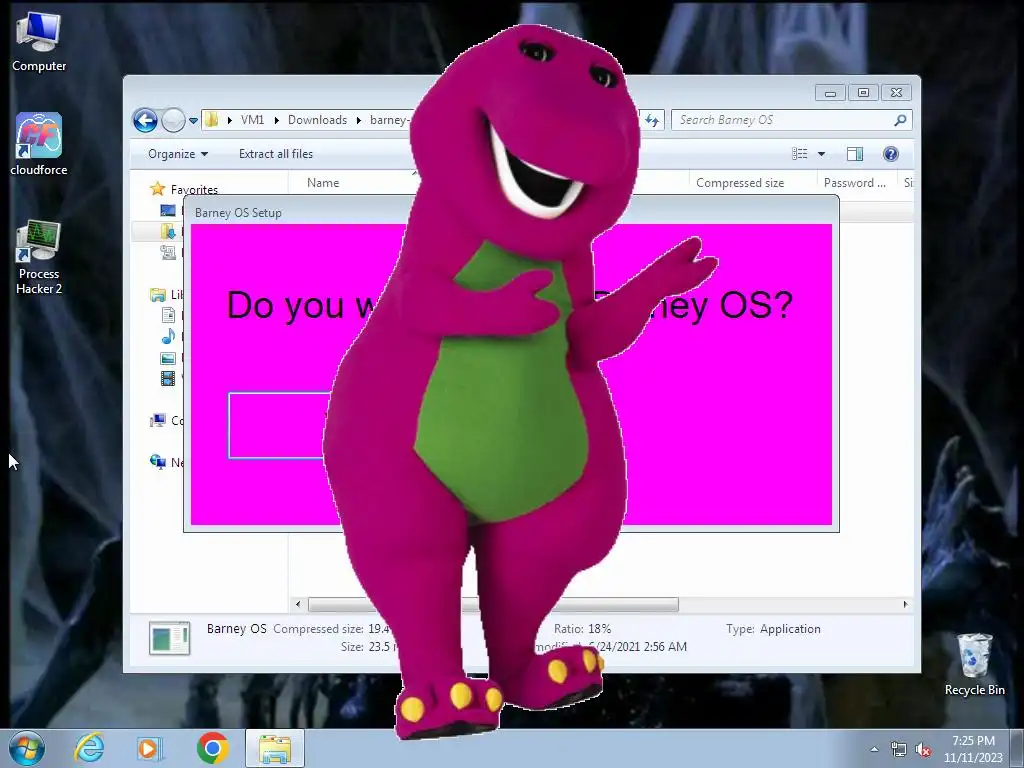1024x768 pixels.
Task: Click the Explorer forward arrow button
Action: click(173, 120)
